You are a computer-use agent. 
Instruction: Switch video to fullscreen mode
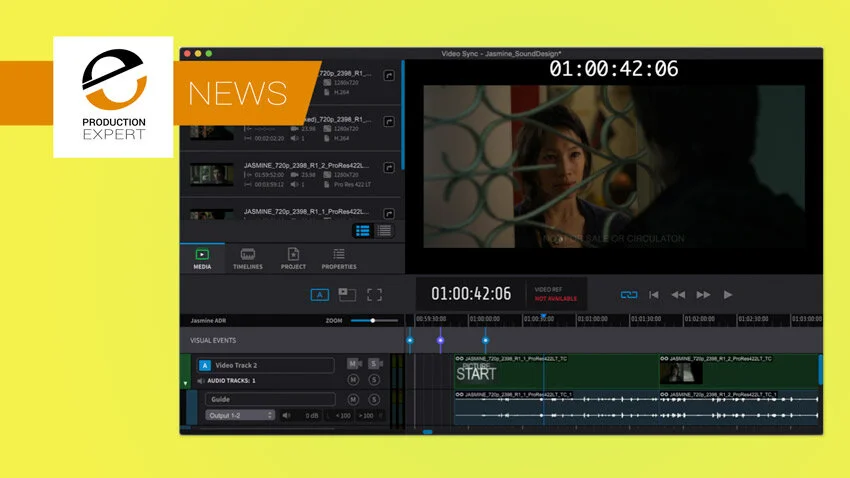pos(375,295)
